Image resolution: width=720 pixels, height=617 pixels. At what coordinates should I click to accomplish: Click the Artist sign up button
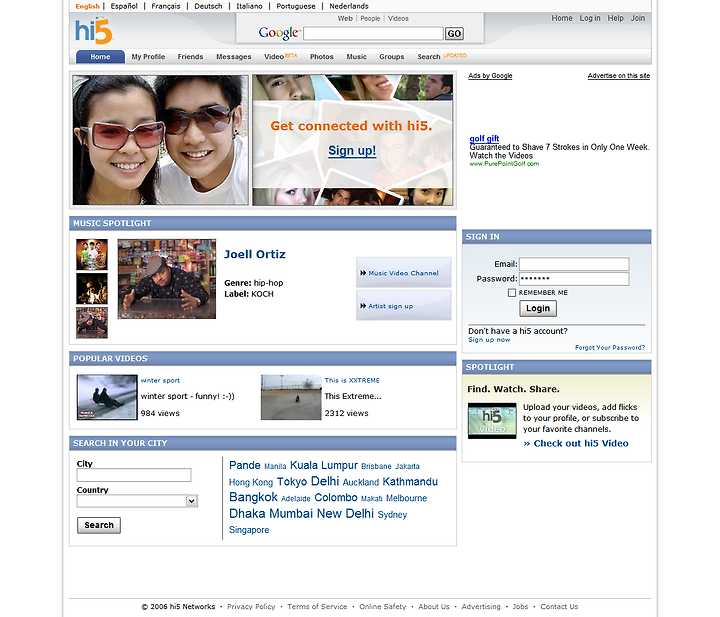pyautogui.click(x=403, y=306)
